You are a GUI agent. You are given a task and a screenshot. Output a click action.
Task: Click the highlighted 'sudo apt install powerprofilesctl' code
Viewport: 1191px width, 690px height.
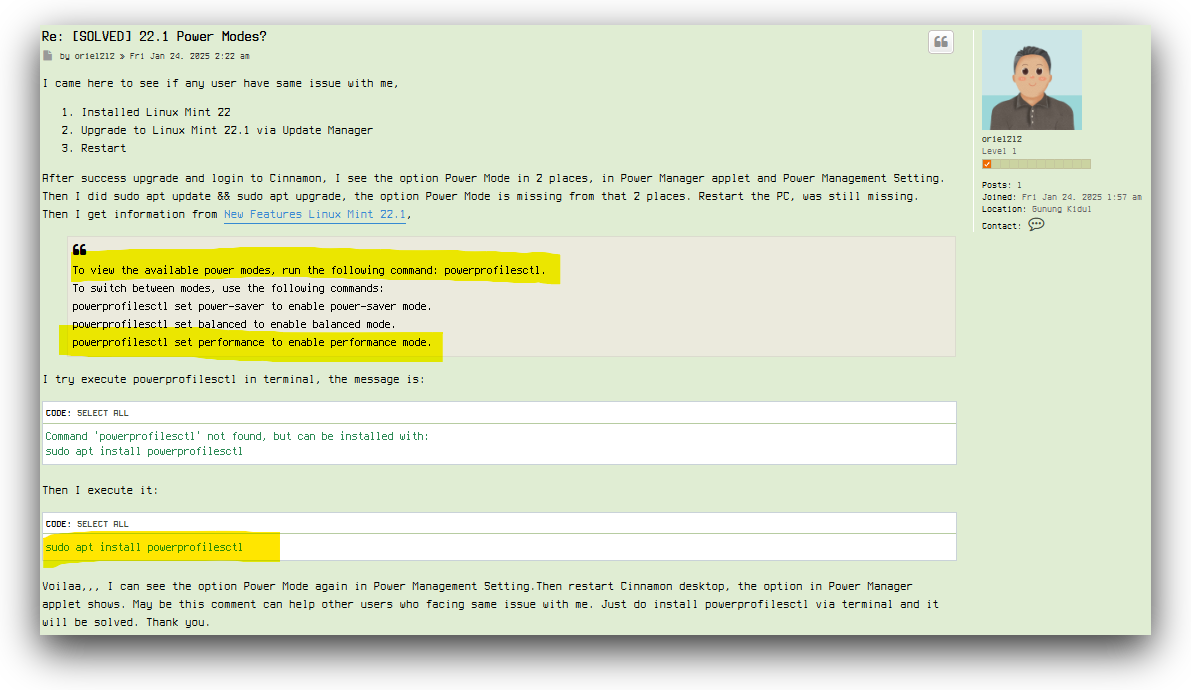click(144, 547)
